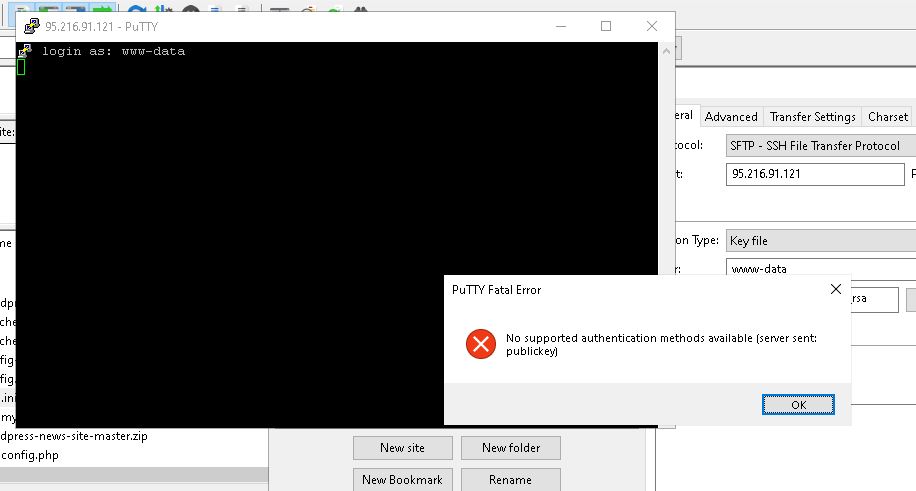This screenshot has height=491, width=916.
Task: Close the PuTTY terminal window
Action: (651, 26)
